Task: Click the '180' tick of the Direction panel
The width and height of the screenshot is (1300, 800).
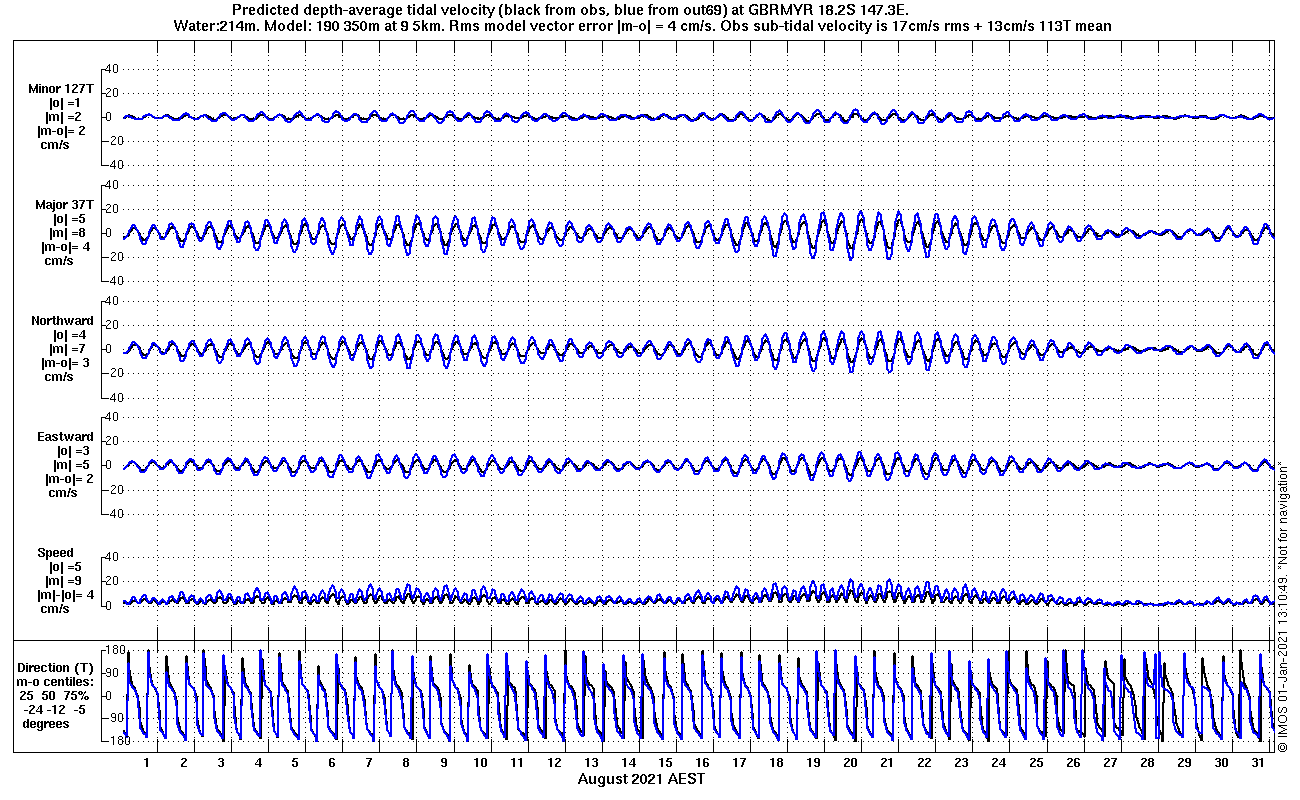Action: pyautogui.click(x=114, y=651)
